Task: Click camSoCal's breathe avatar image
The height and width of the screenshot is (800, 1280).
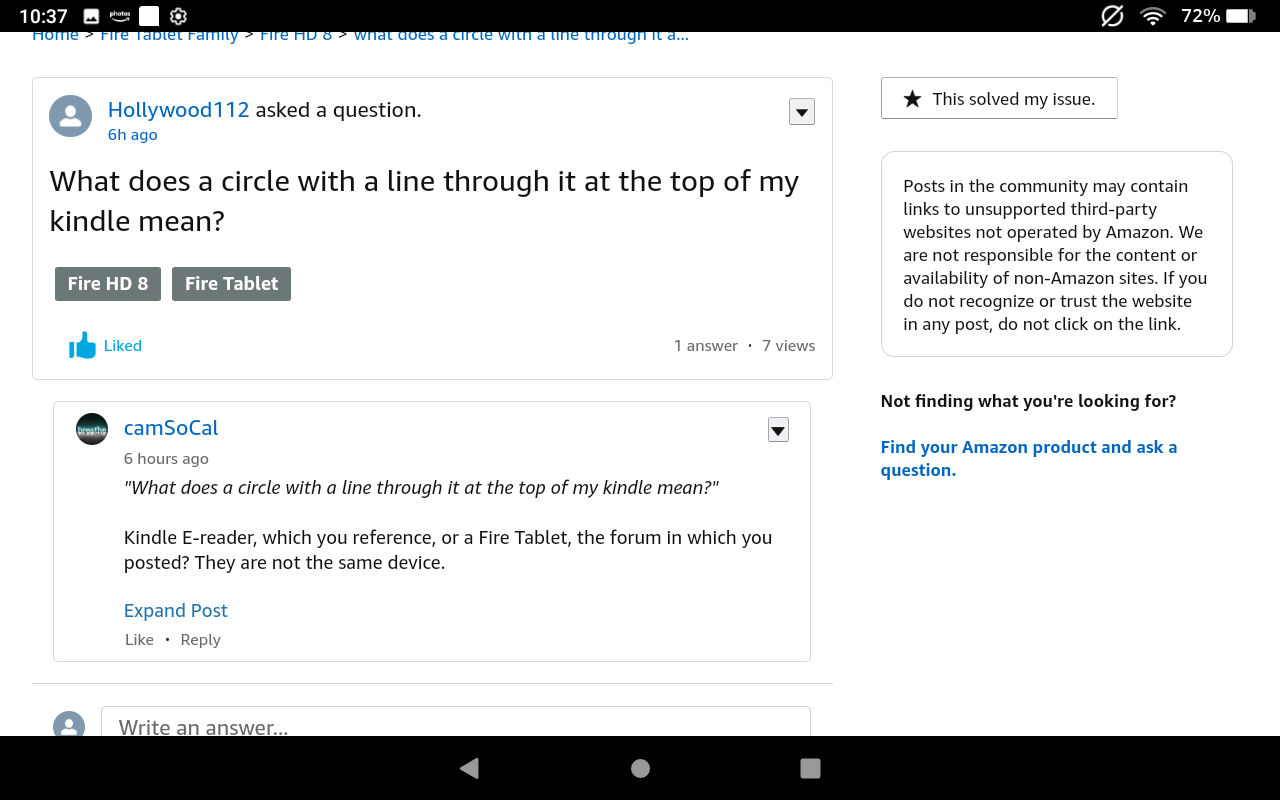Action: [92, 429]
